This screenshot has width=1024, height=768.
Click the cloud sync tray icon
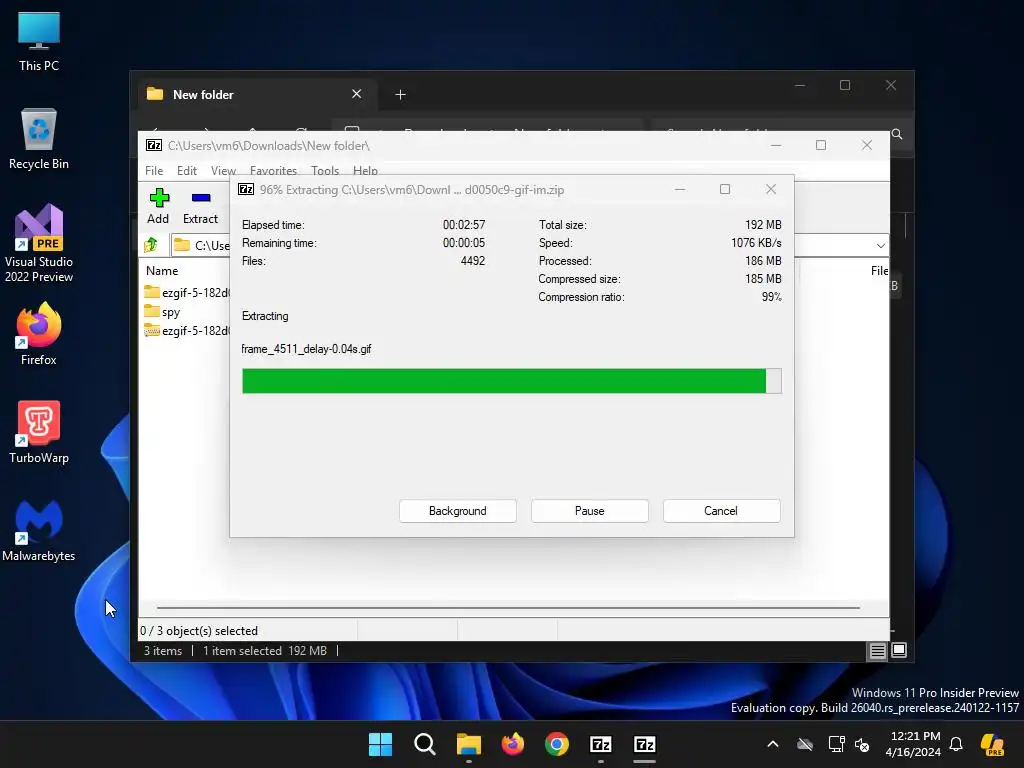(x=805, y=744)
